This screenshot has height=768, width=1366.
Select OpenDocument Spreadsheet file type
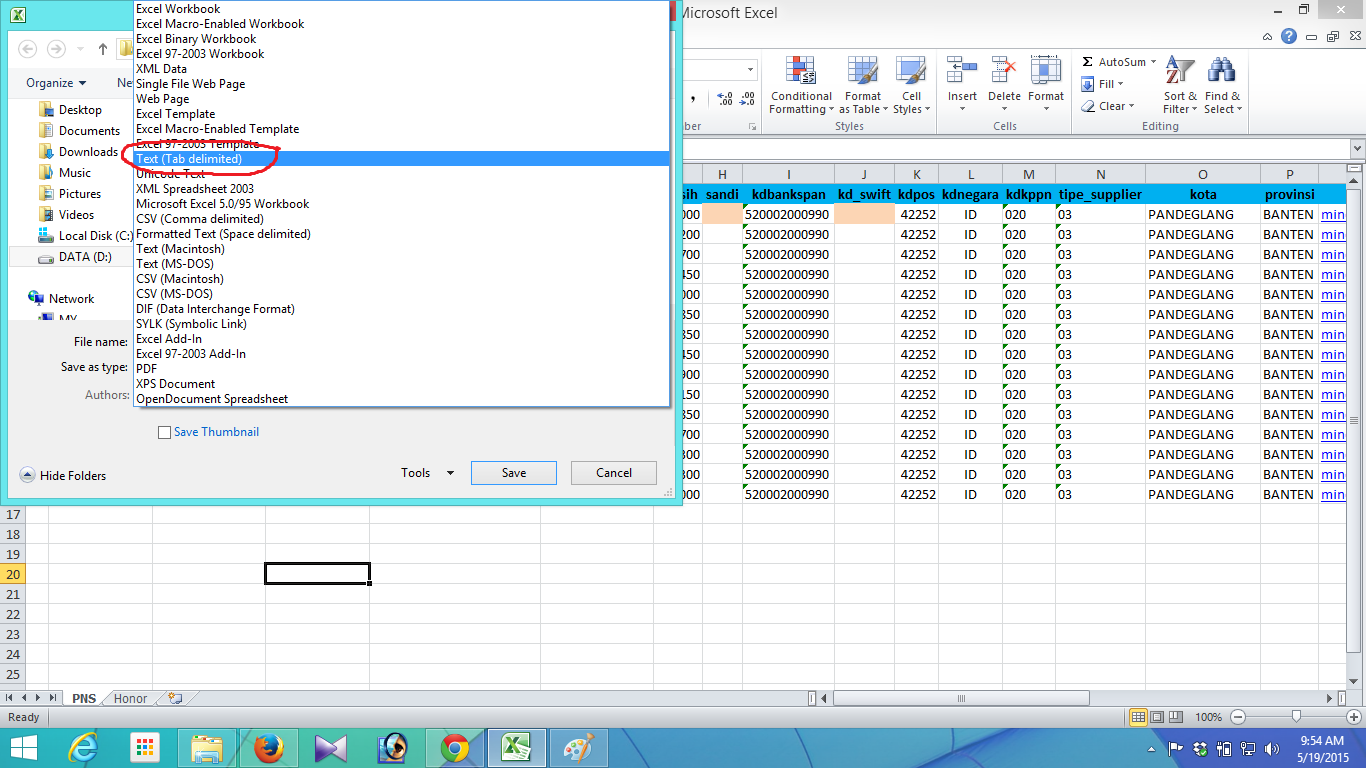click(401, 398)
